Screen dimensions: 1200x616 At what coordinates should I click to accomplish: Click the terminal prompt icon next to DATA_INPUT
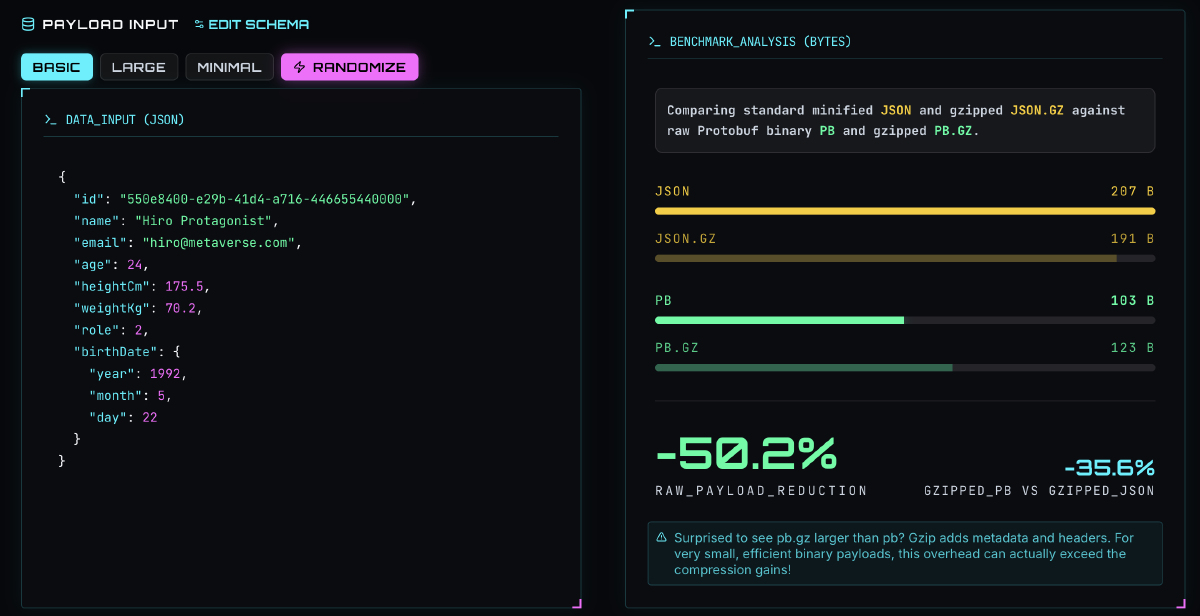(x=51, y=119)
